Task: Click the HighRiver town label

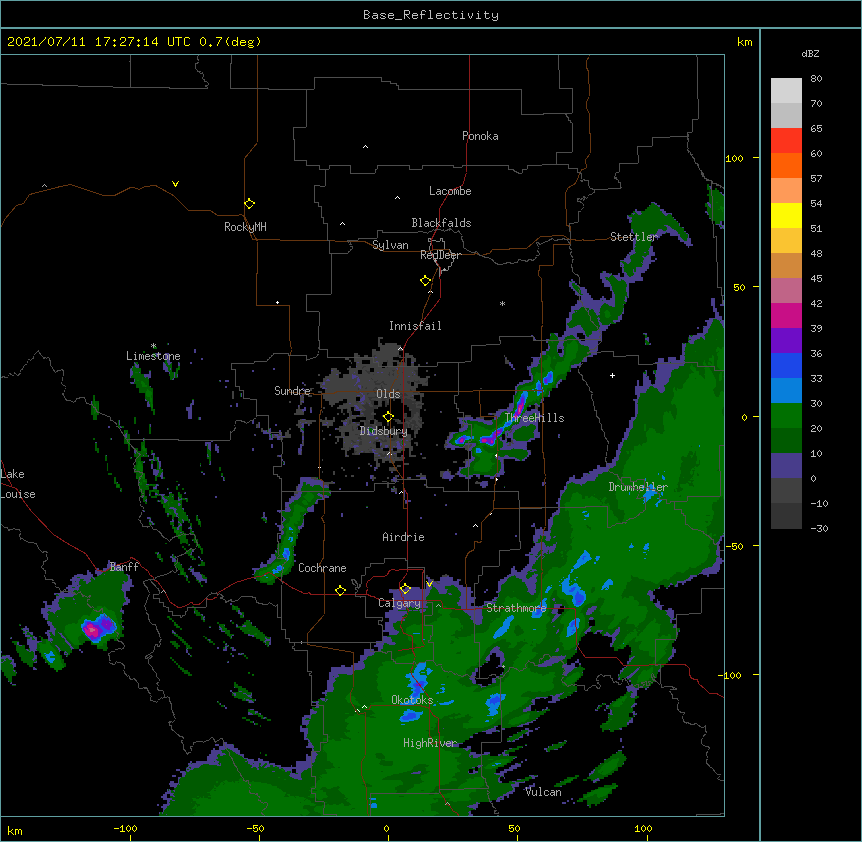Action: [x=430, y=743]
